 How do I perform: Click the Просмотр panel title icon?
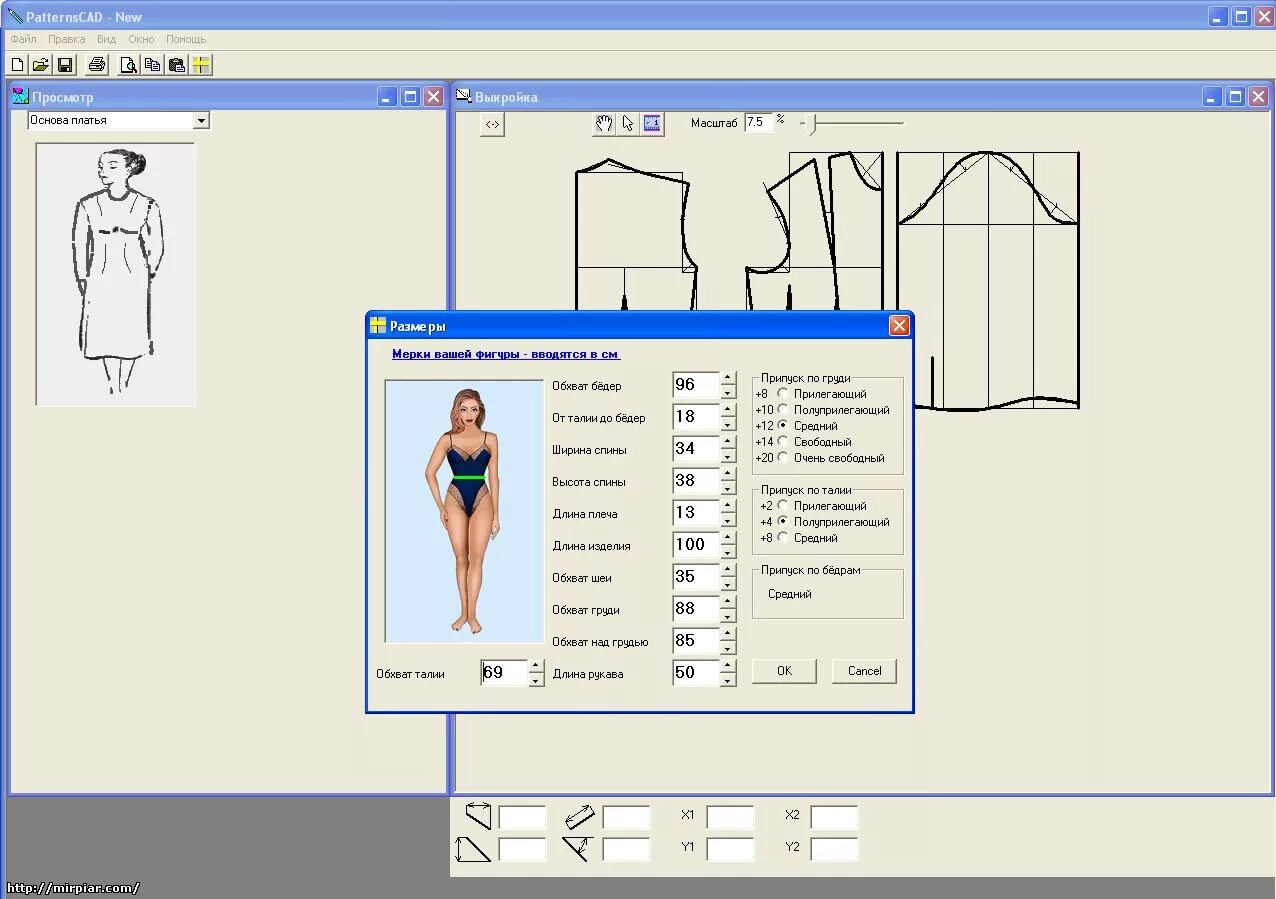(x=20, y=96)
